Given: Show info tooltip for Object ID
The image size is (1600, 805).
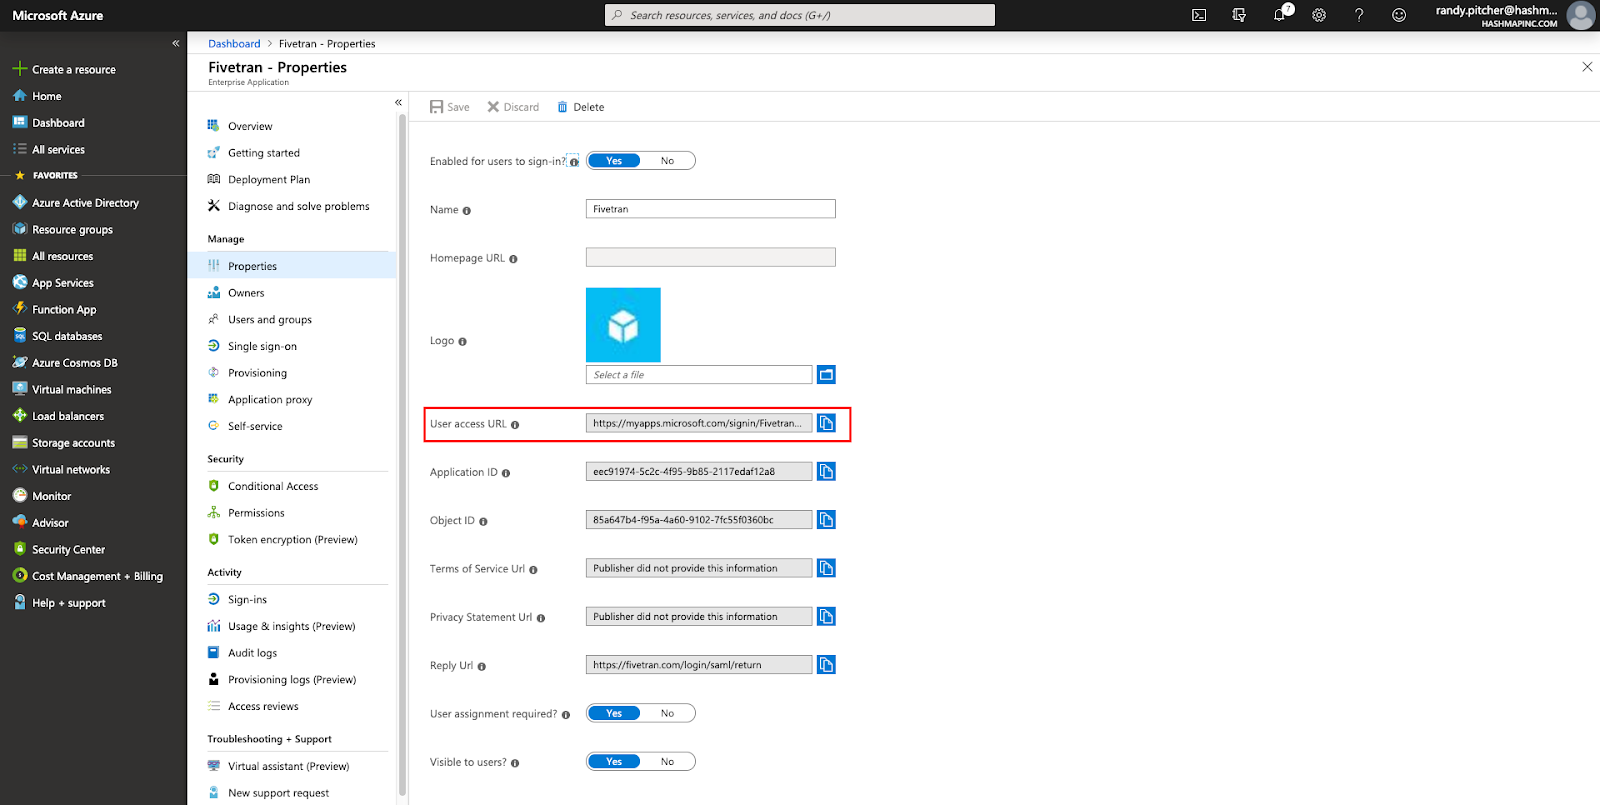Looking at the screenshot, I should [483, 522].
